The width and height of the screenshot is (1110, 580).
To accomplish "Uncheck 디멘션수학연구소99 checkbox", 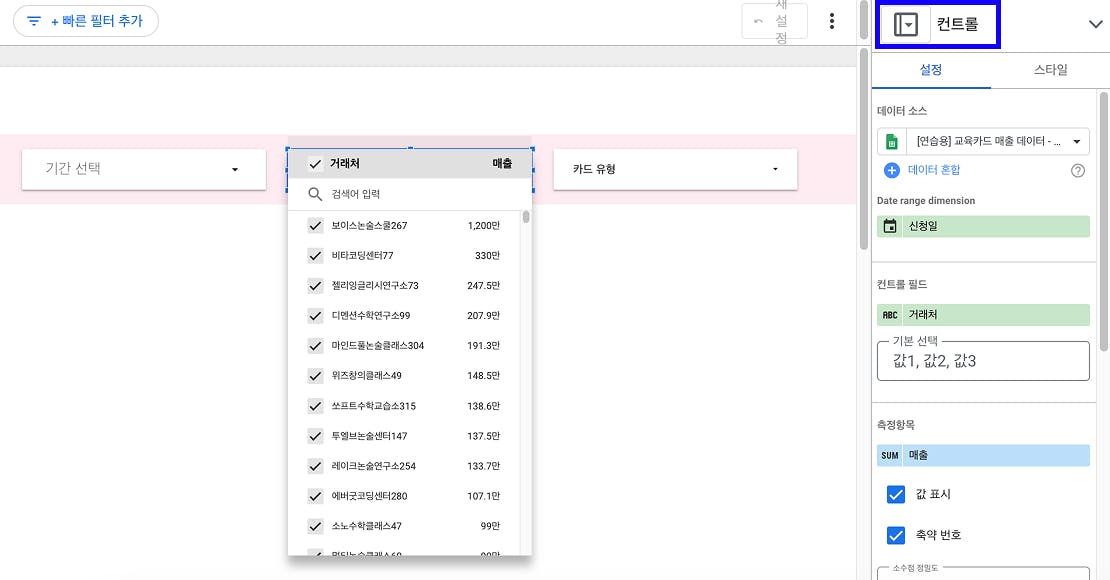I will click(315, 316).
